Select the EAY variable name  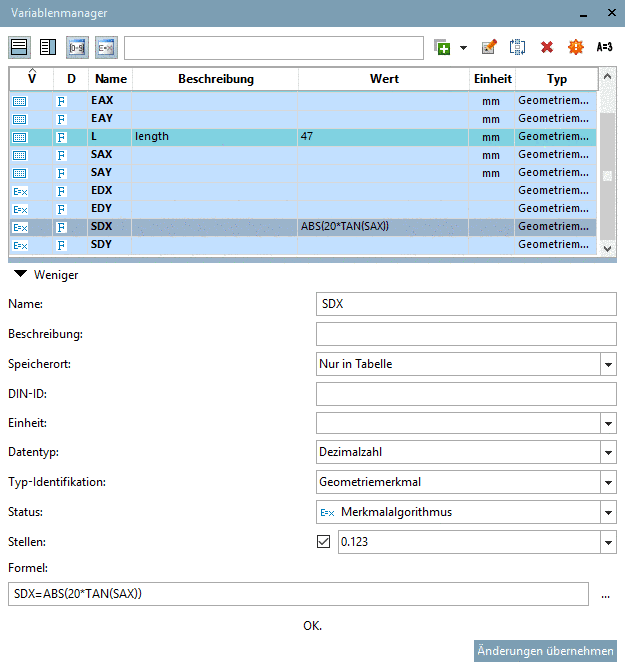[102, 118]
